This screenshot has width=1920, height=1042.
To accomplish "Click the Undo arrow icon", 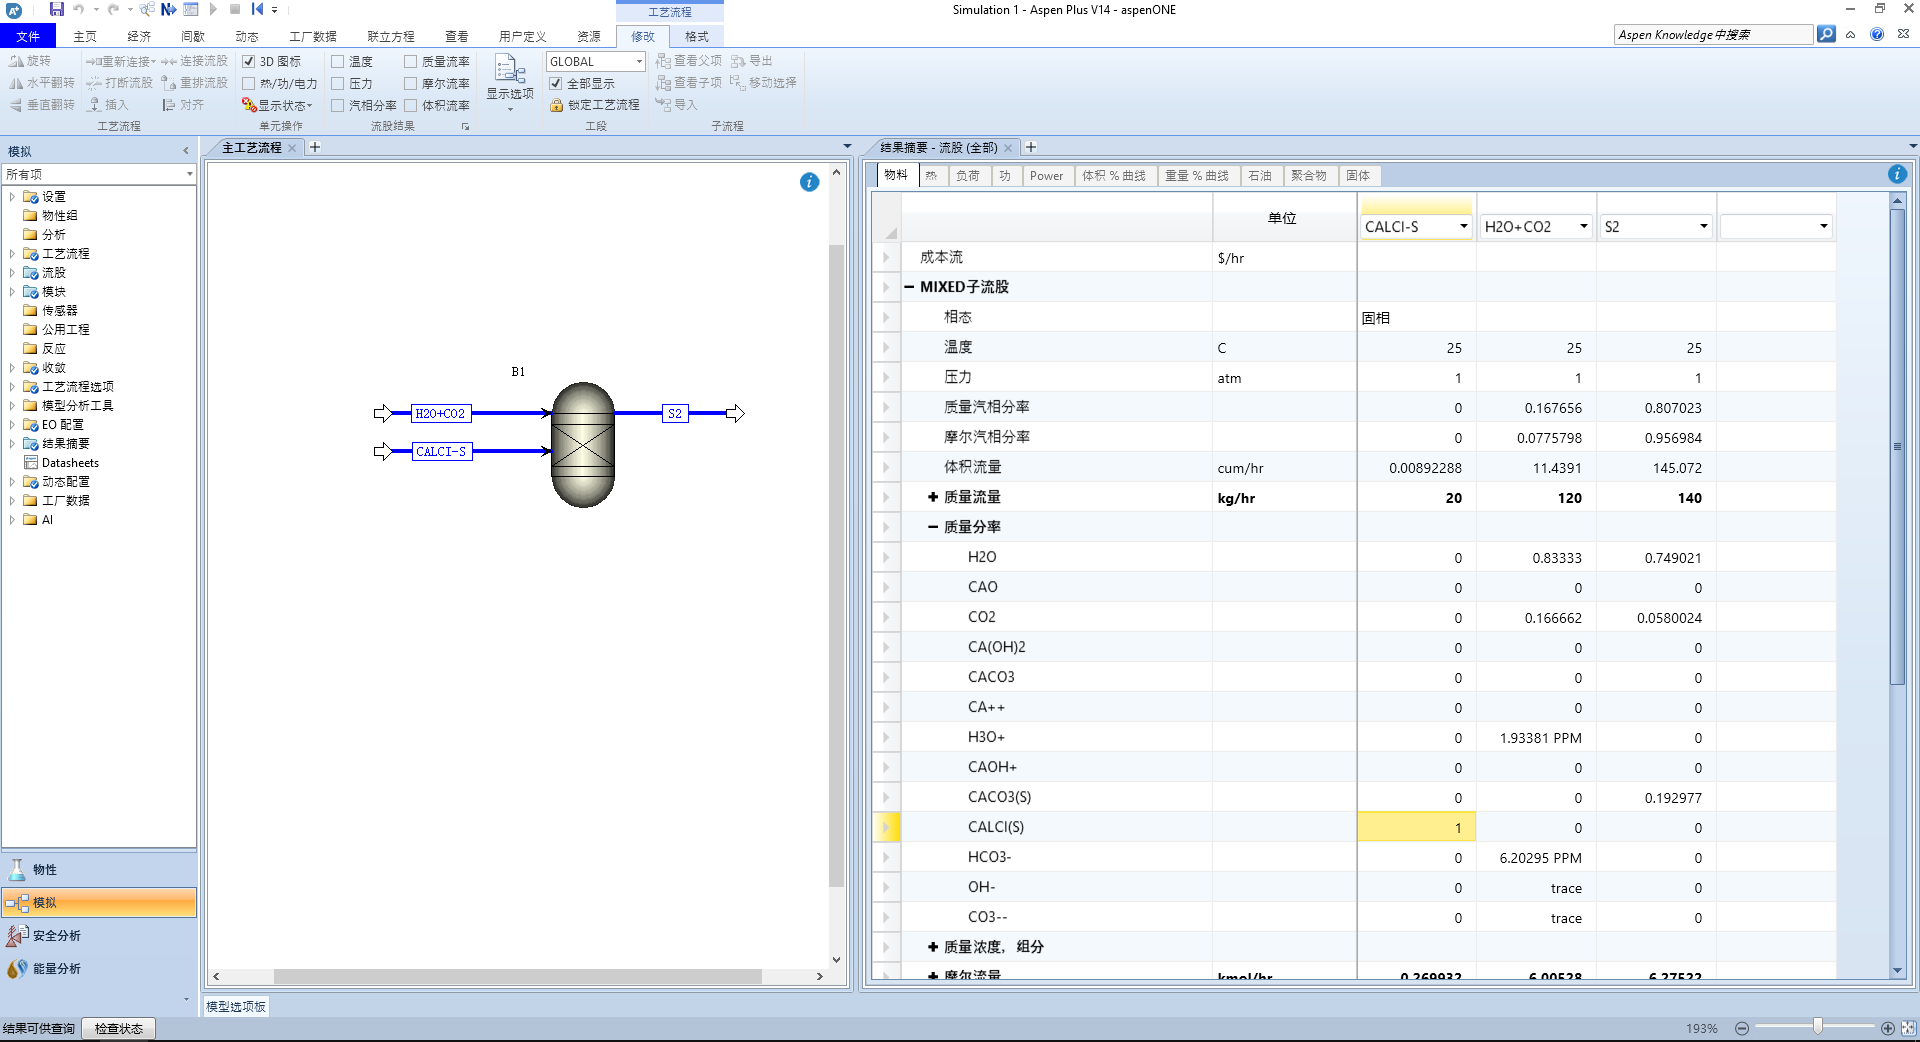I will (79, 9).
